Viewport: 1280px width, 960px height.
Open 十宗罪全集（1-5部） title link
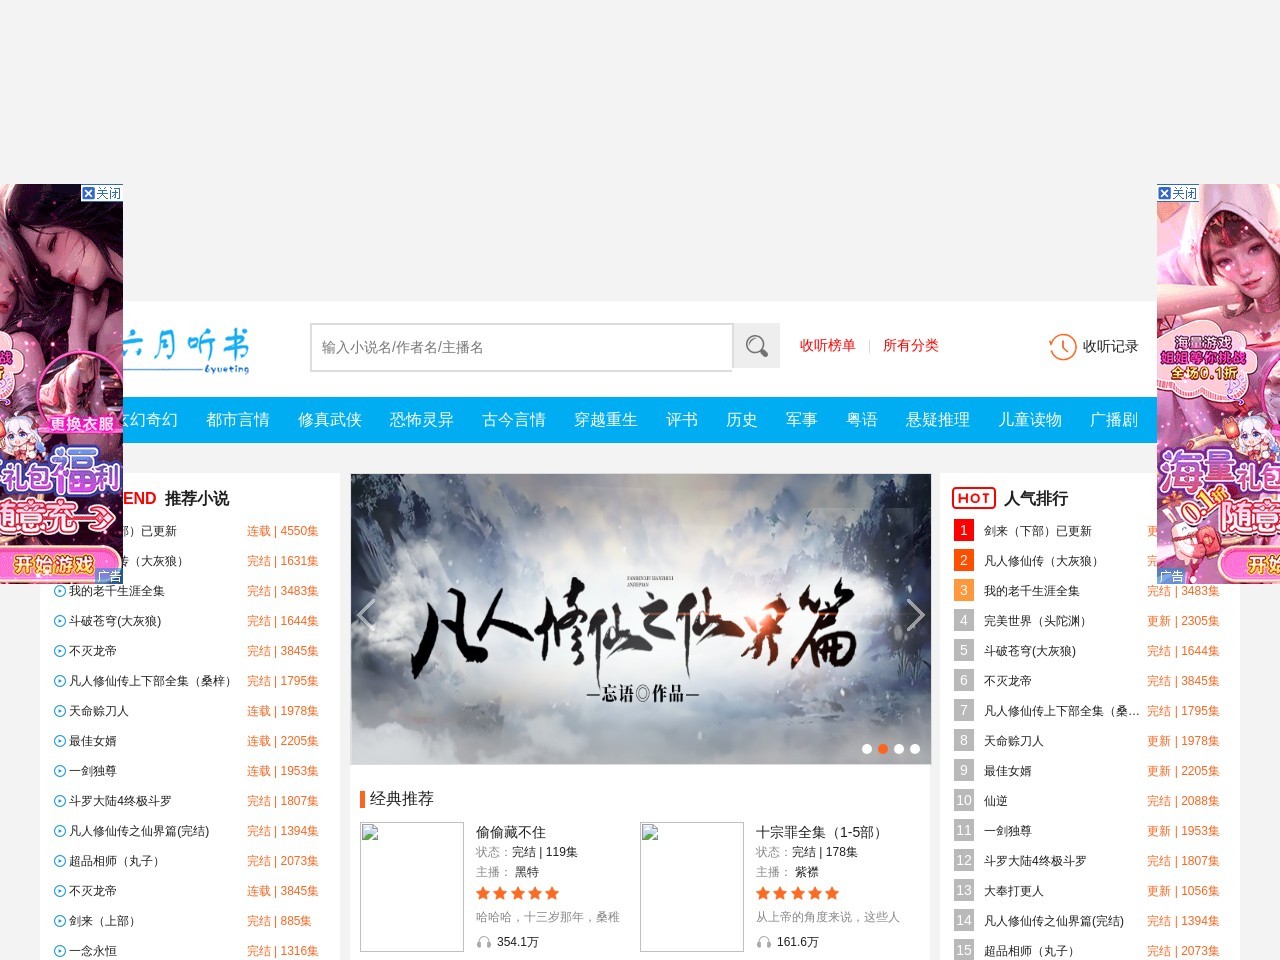[x=821, y=832]
